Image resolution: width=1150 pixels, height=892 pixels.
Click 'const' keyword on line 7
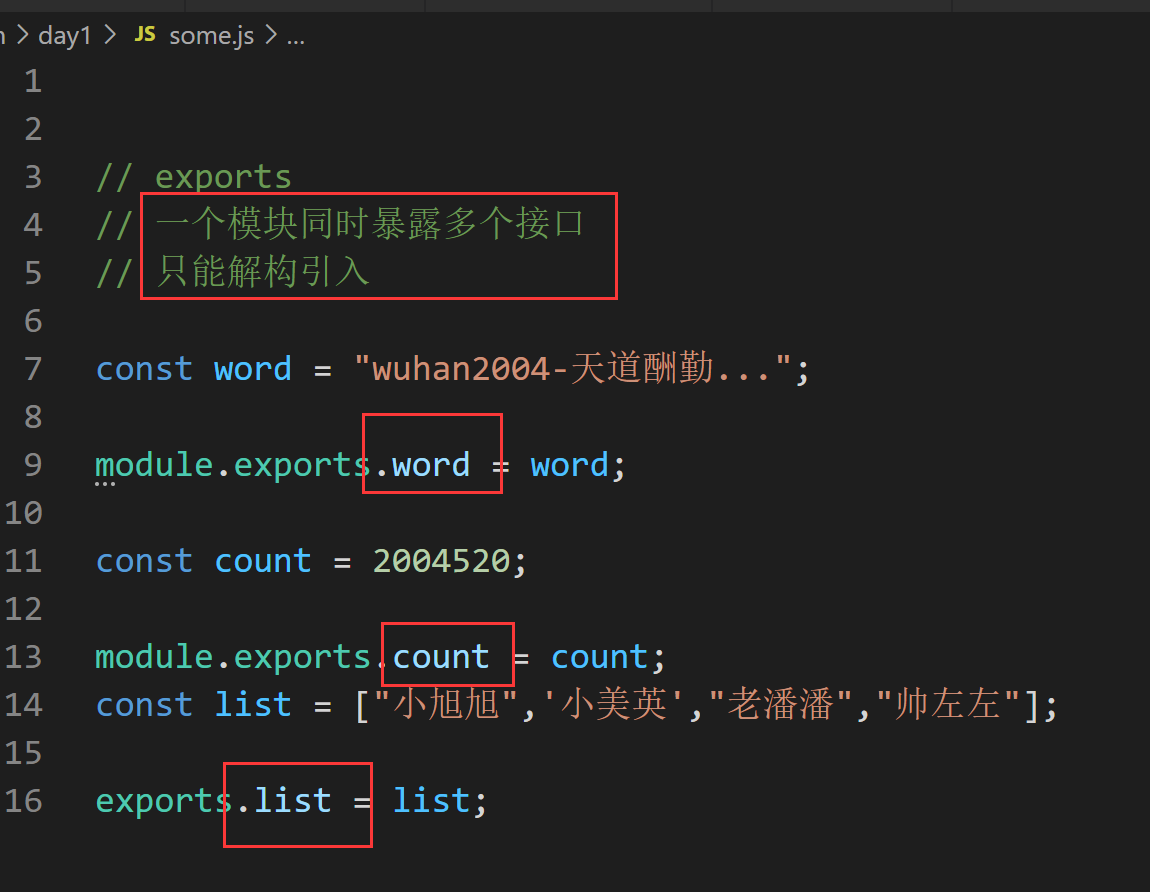point(144,368)
